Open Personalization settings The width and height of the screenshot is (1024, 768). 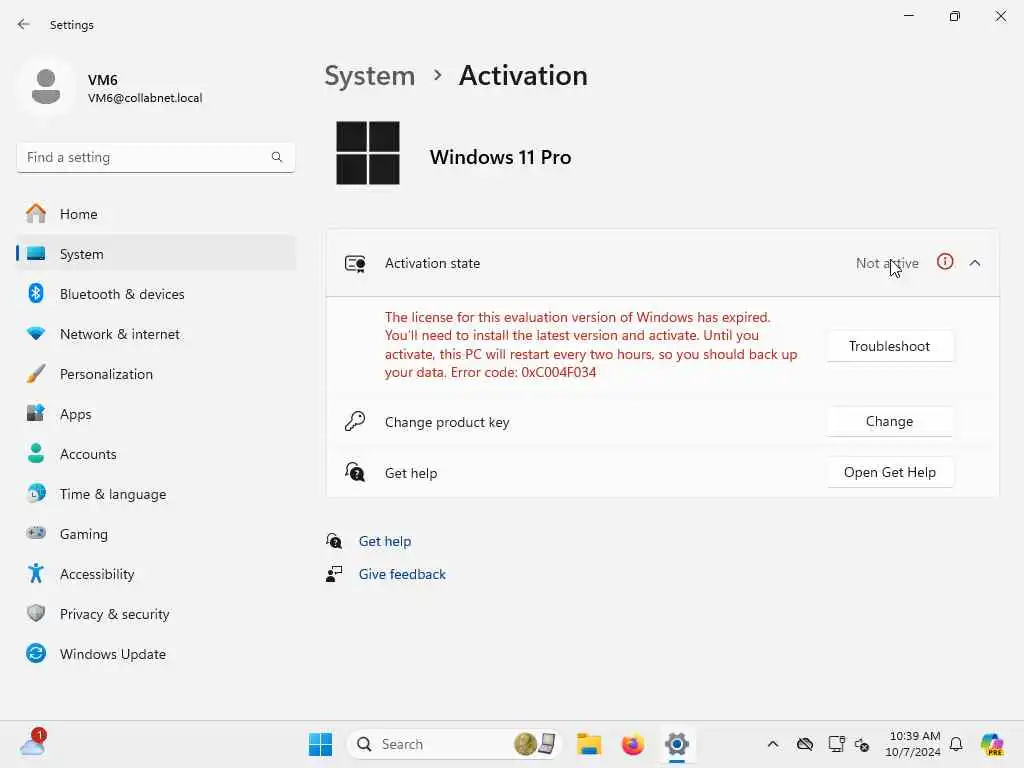(156, 374)
